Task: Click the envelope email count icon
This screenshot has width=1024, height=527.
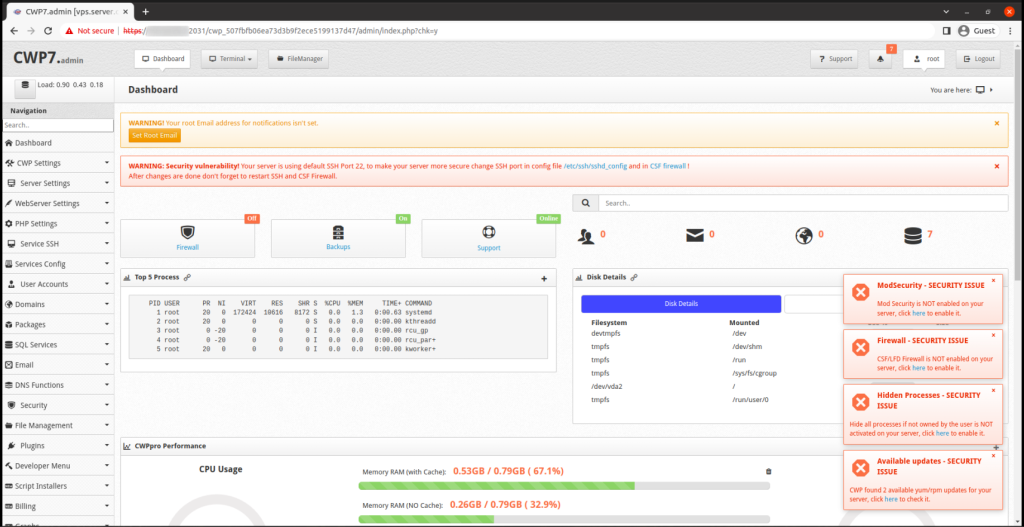Action: [x=695, y=236]
